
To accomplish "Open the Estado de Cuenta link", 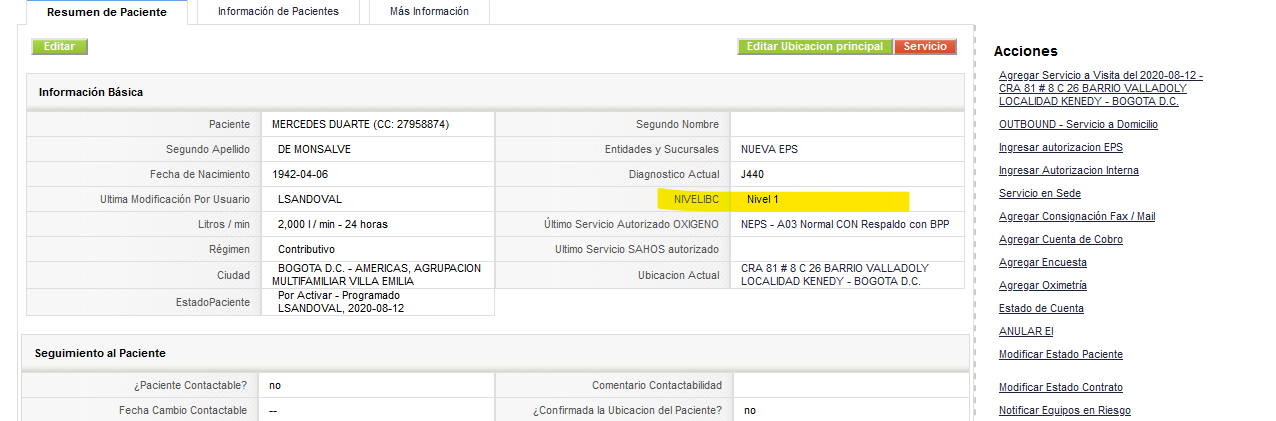I will coord(1041,308).
